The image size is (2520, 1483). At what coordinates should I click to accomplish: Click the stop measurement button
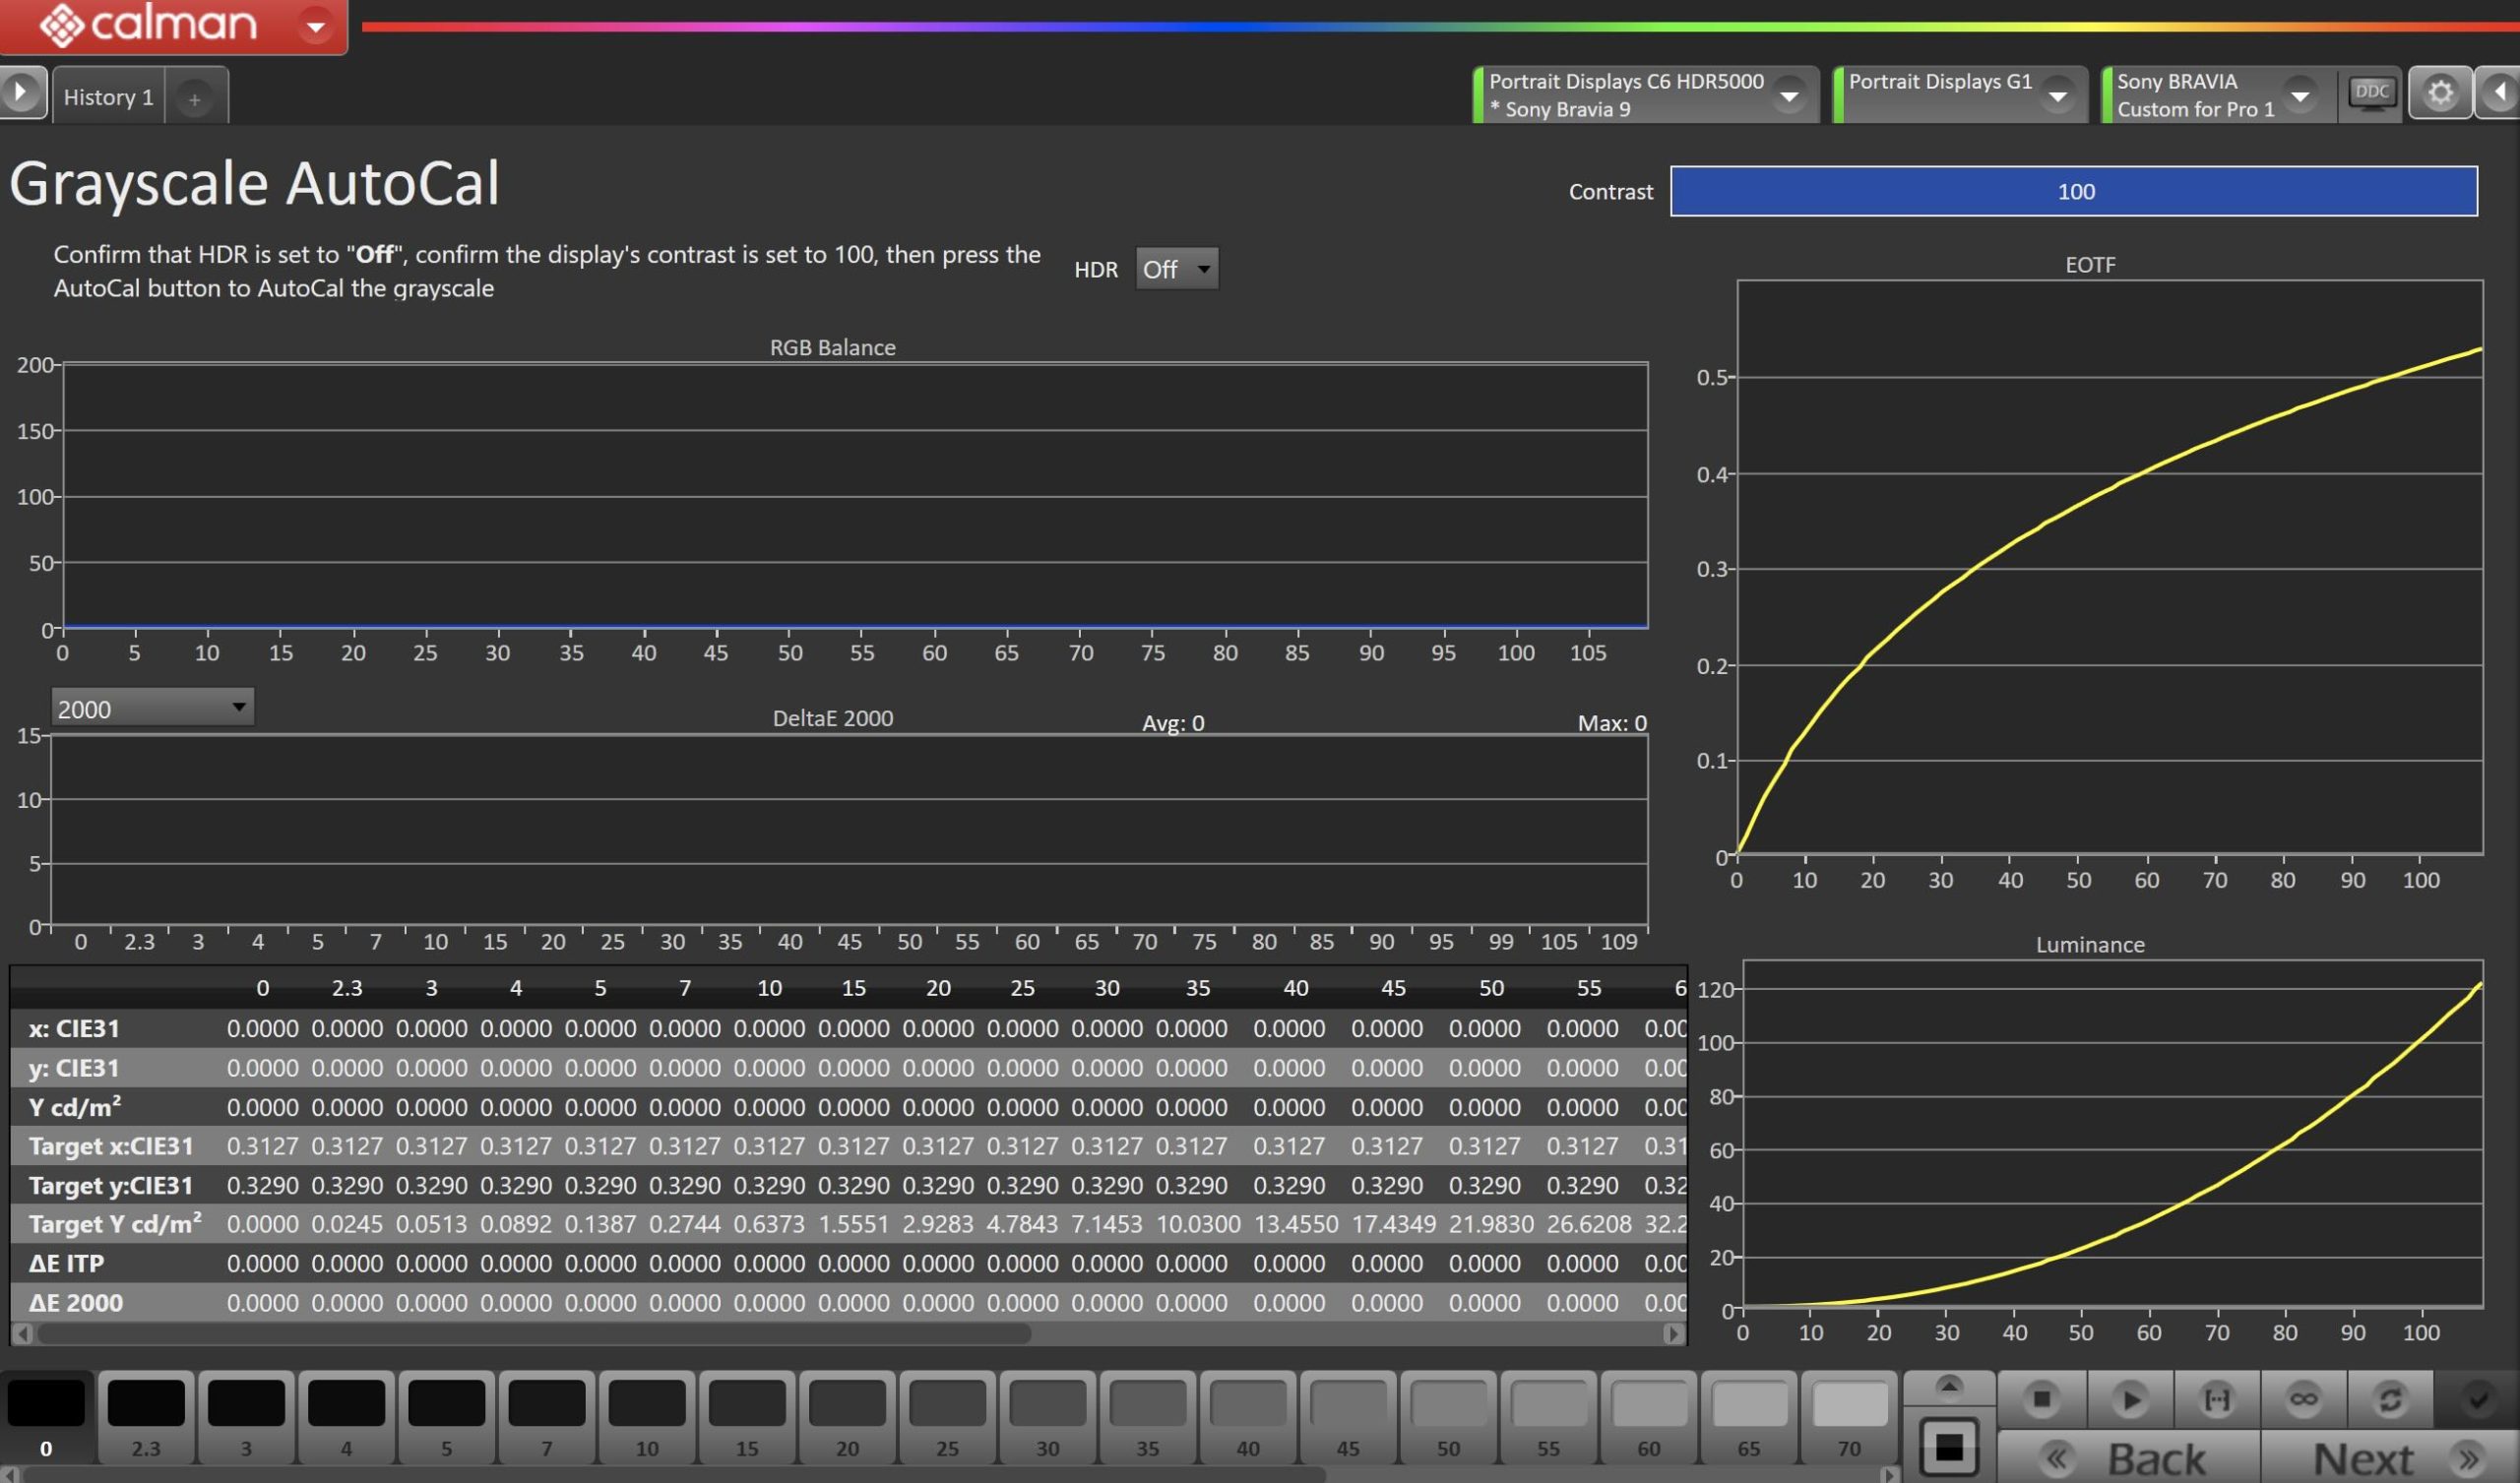pos(2041,1398)
